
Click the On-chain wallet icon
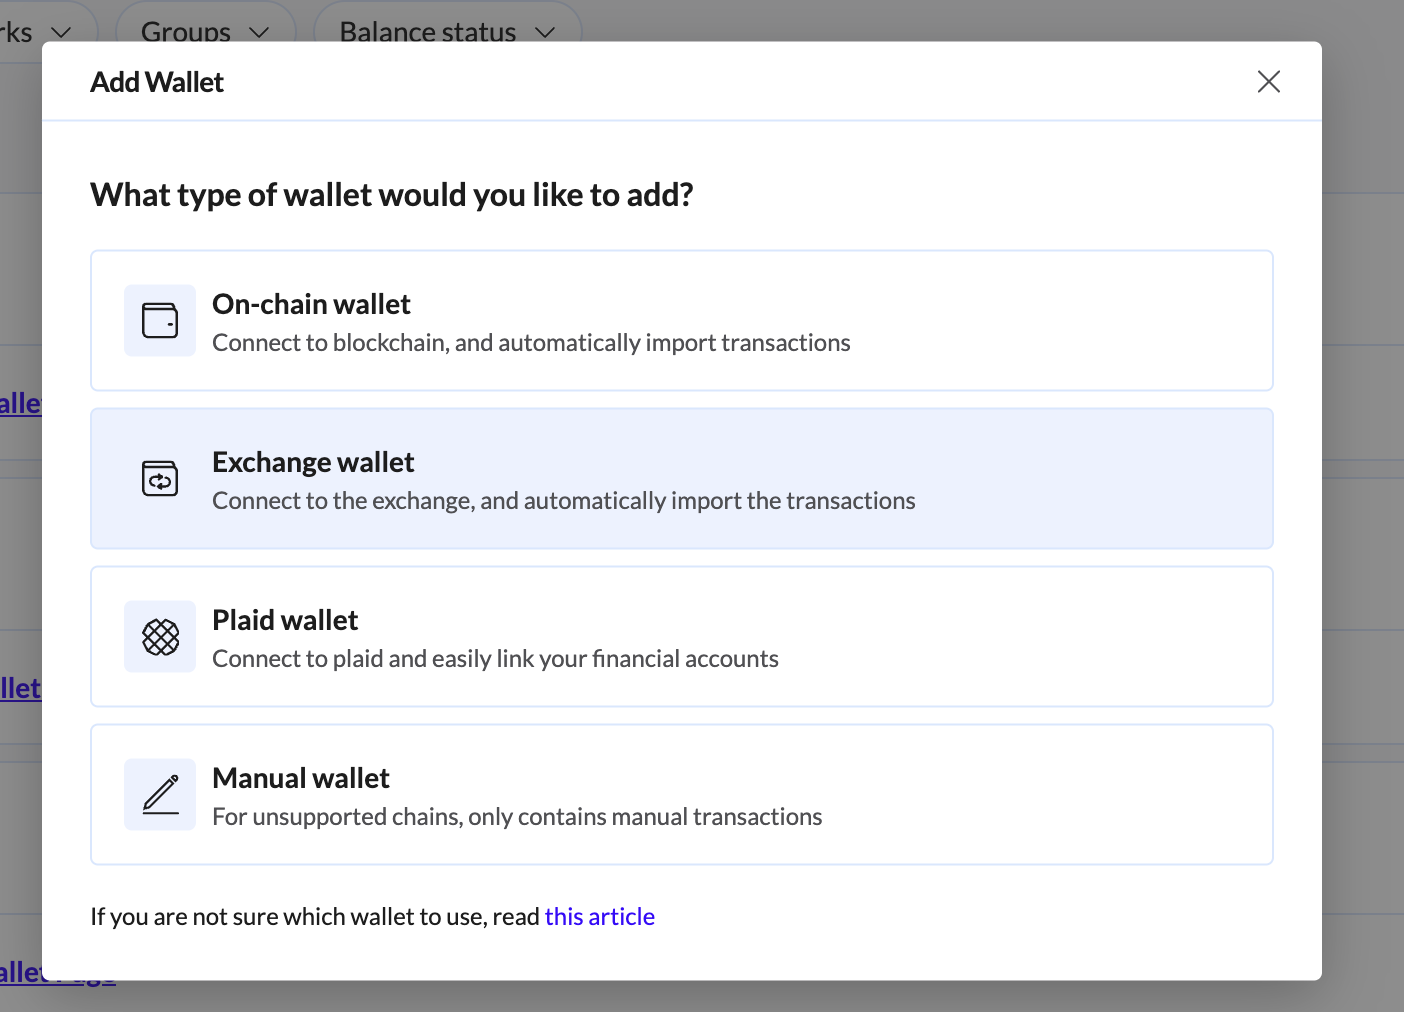[160, 320]
